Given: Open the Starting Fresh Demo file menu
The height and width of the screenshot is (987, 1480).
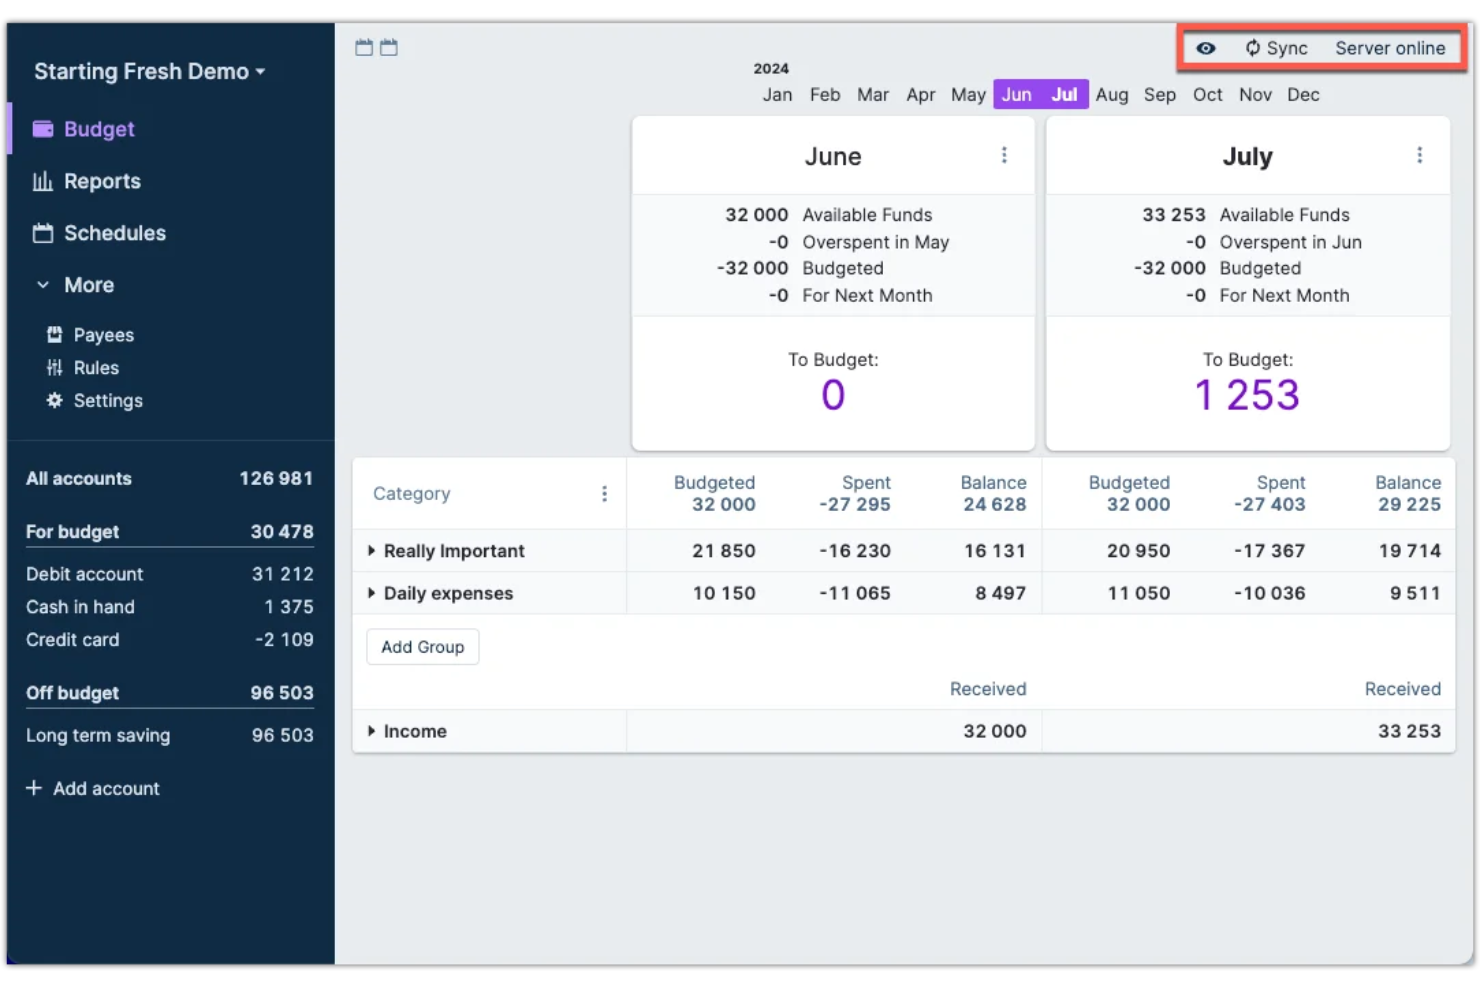Looking at the screenshot, I should pyautogui.click(x=149, y=71).
